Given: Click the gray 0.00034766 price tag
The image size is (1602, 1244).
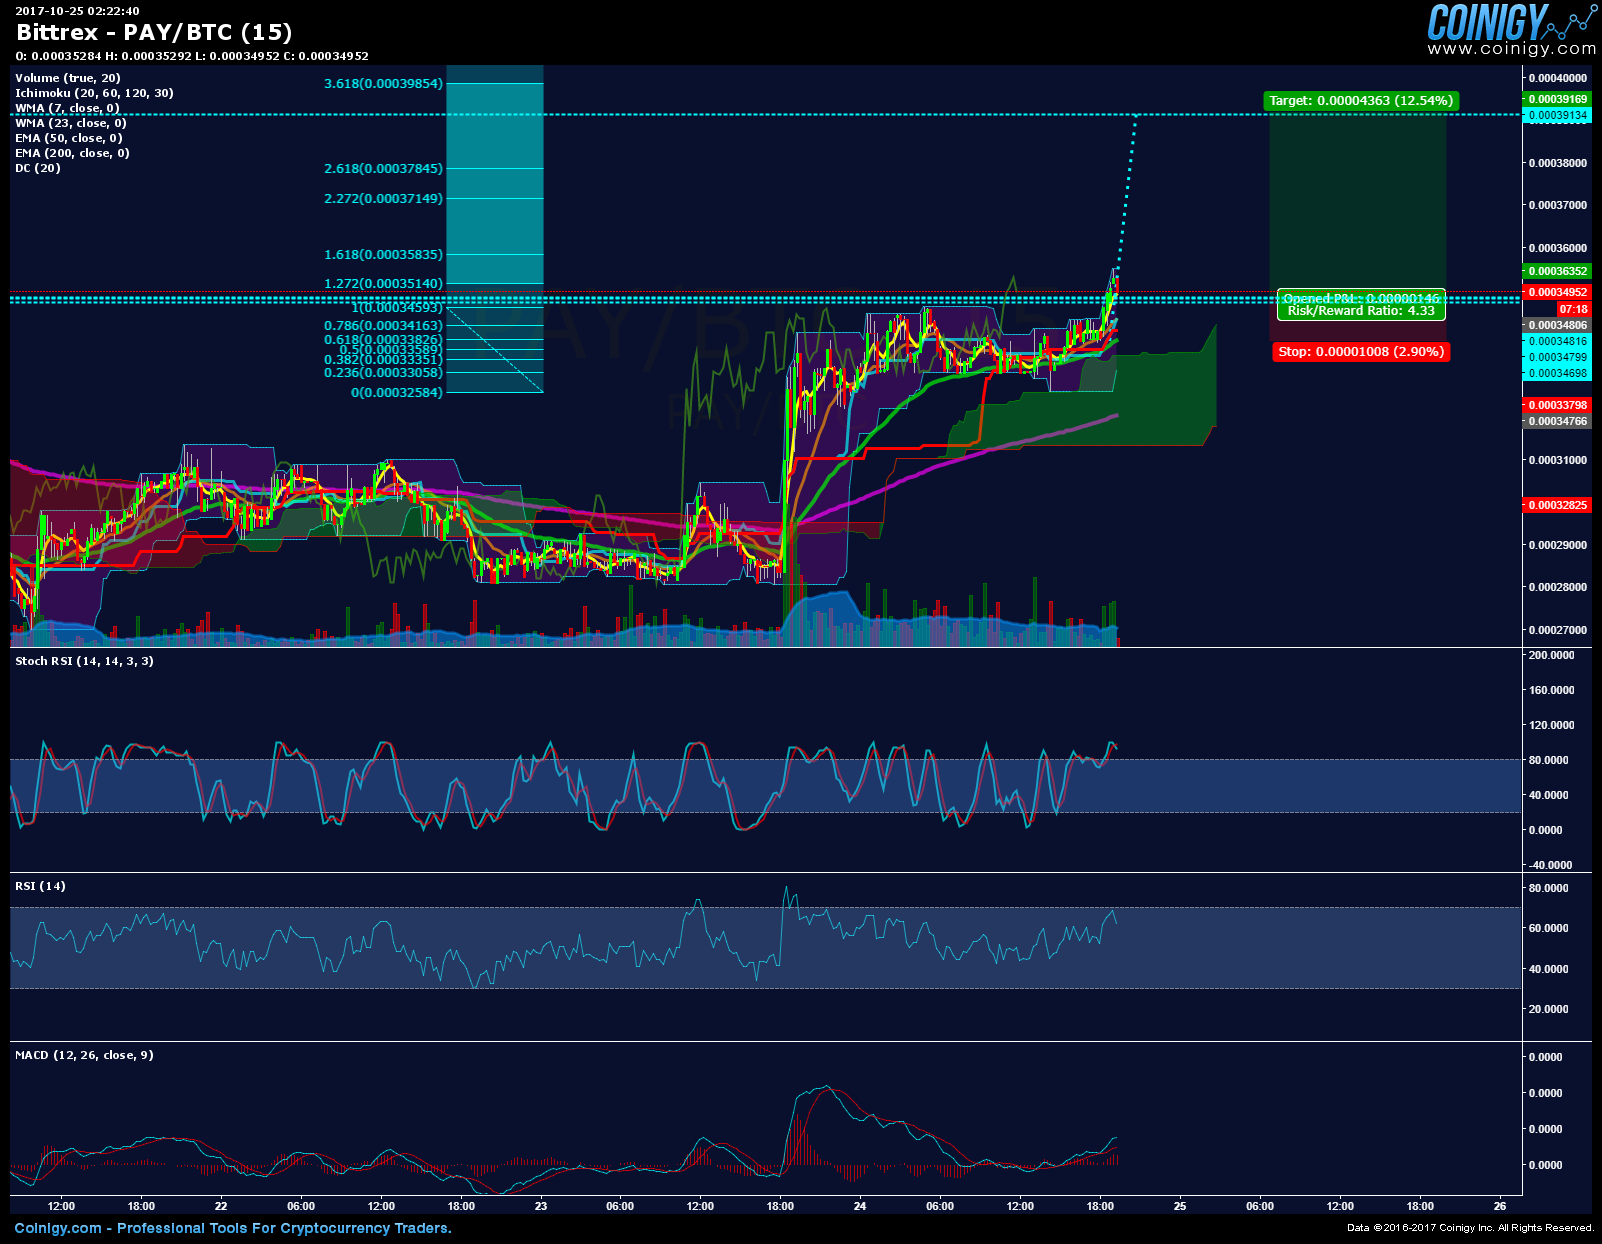Looking at the screenshot, I should [x=1555, y=421].
